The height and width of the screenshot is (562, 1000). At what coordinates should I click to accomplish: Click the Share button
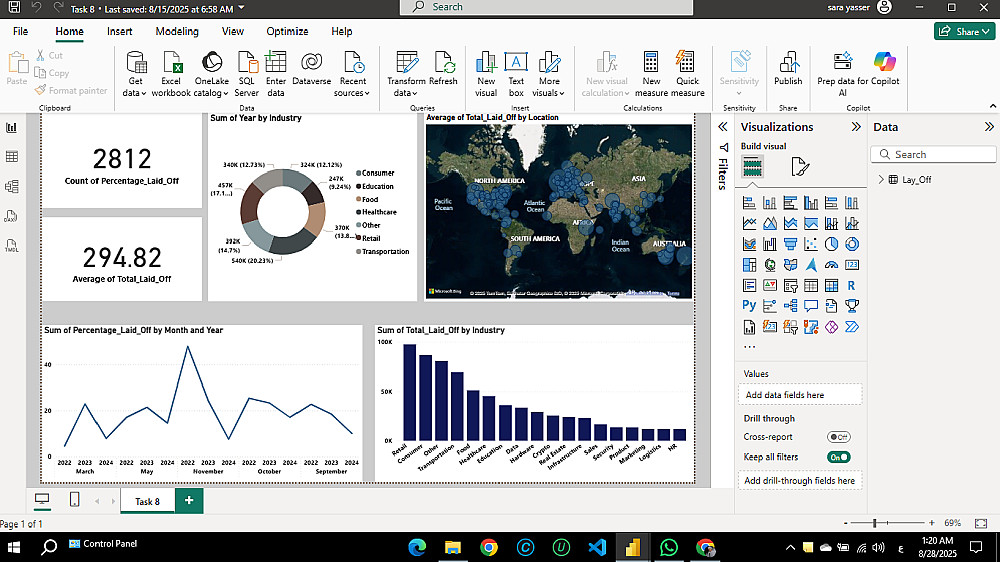pos(963,31)
